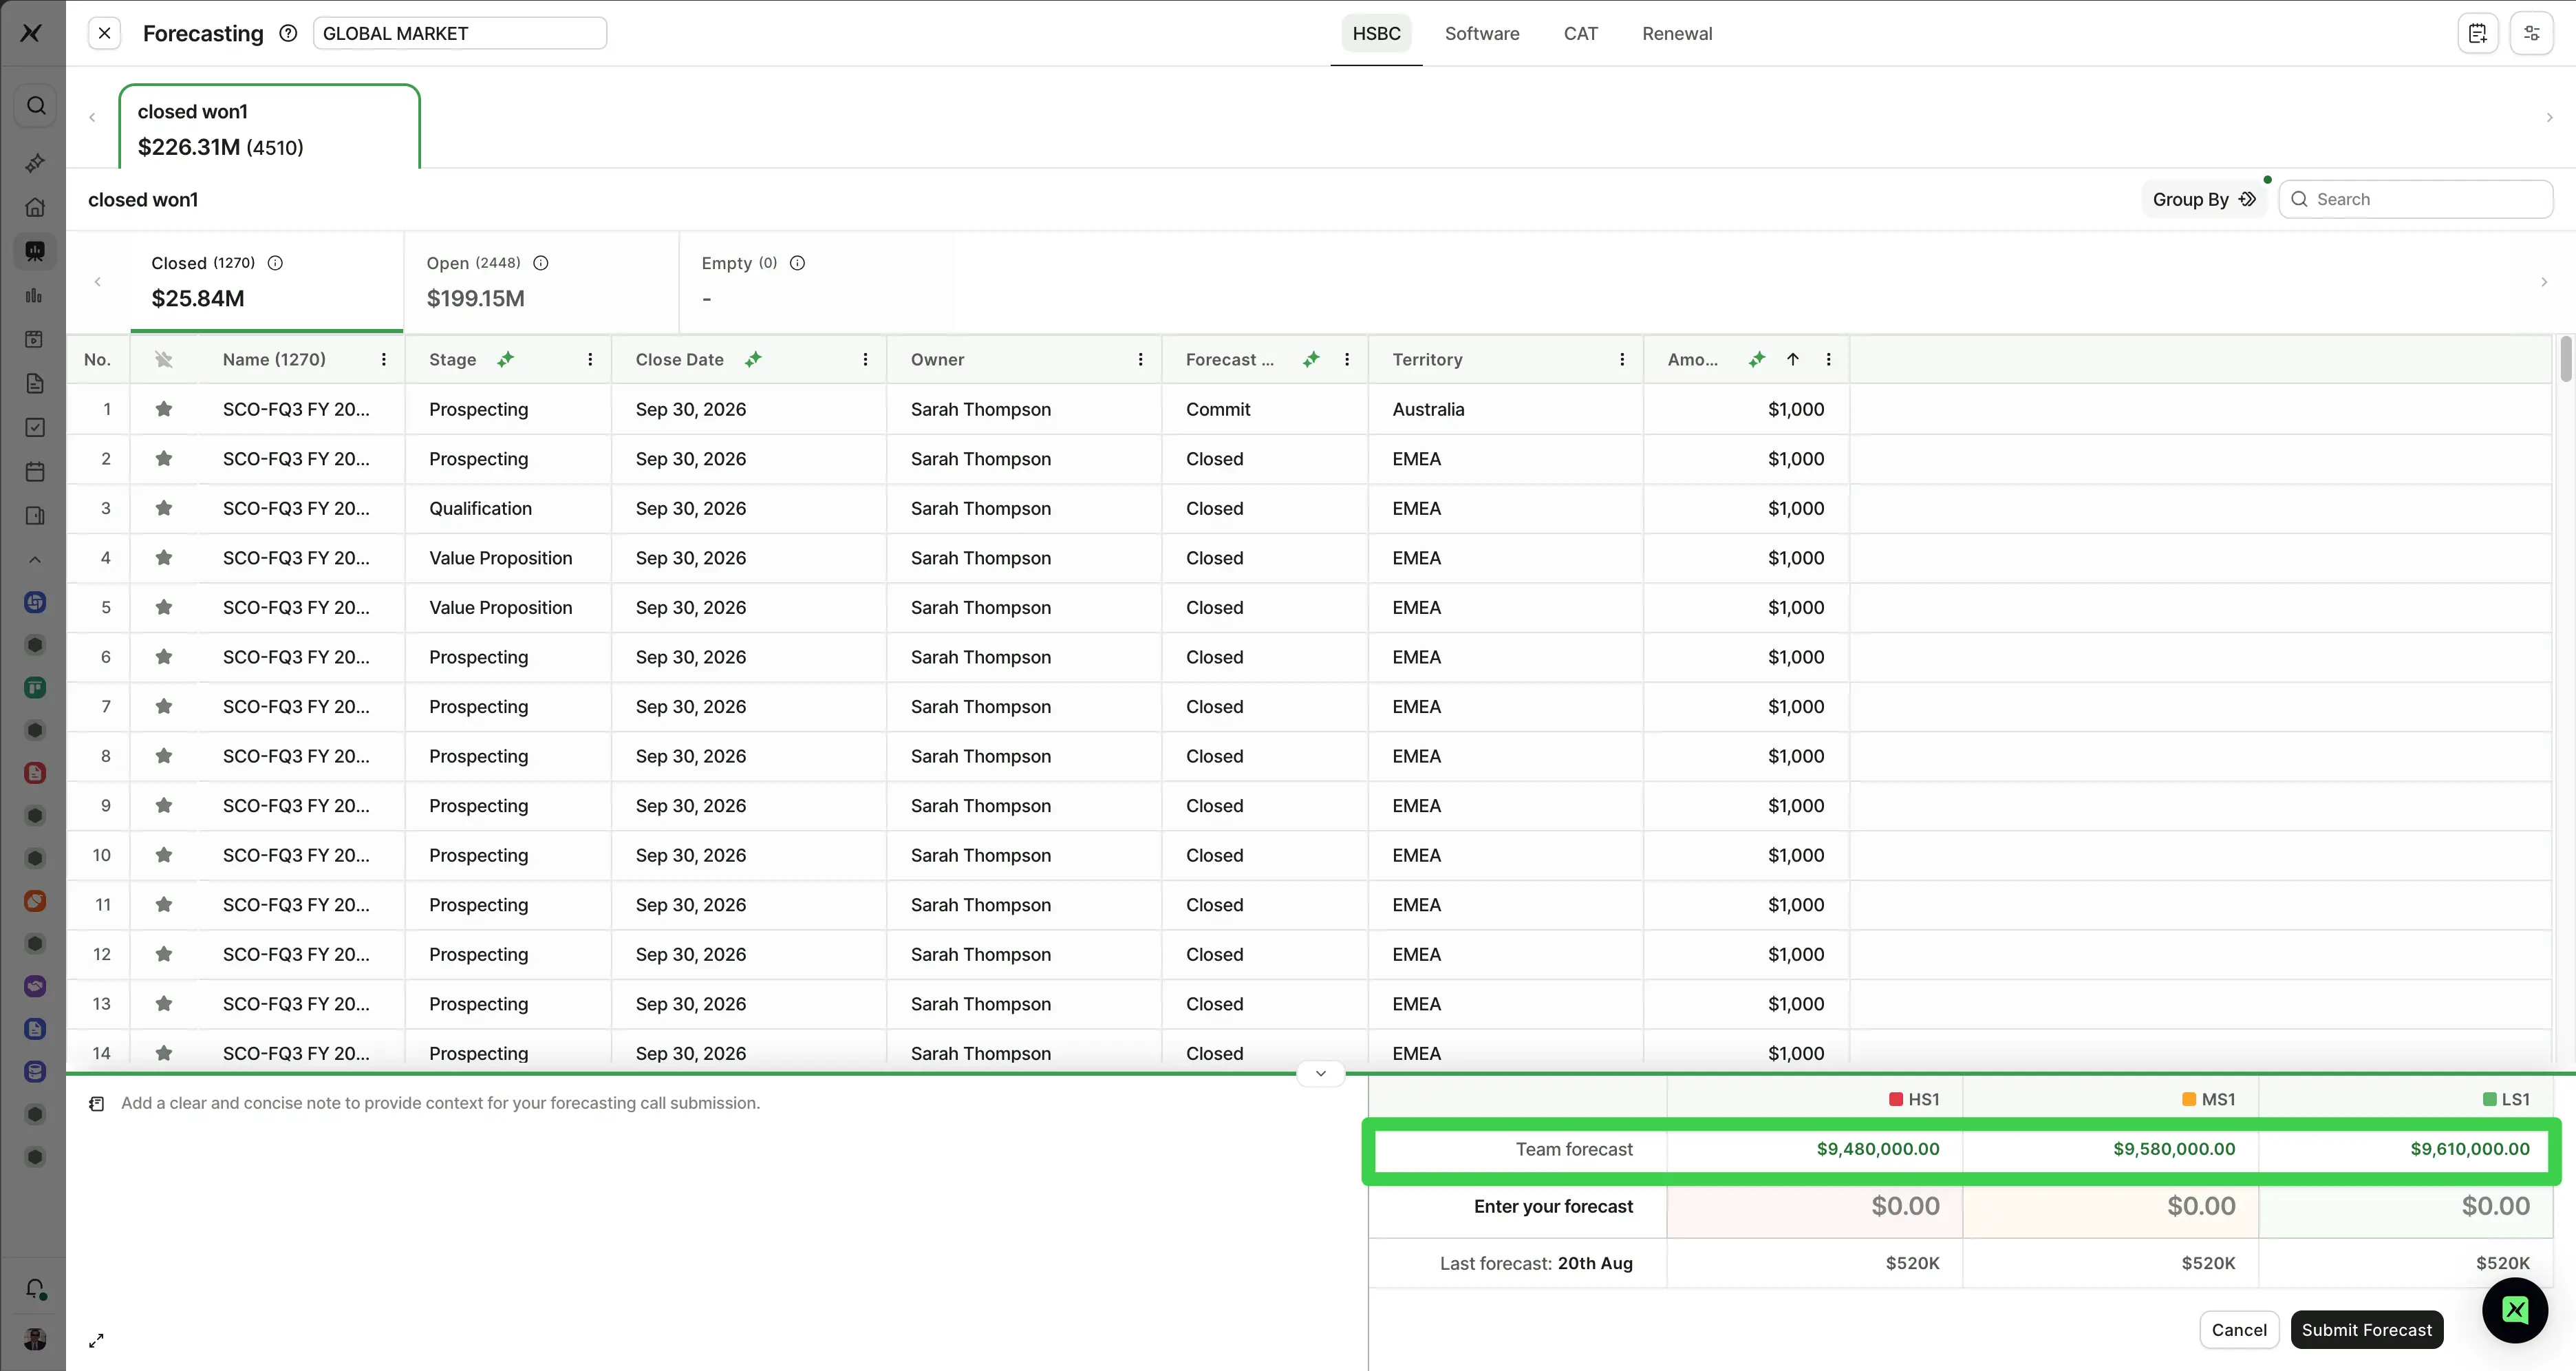Switch to the CAT tab

(1580, 33)
